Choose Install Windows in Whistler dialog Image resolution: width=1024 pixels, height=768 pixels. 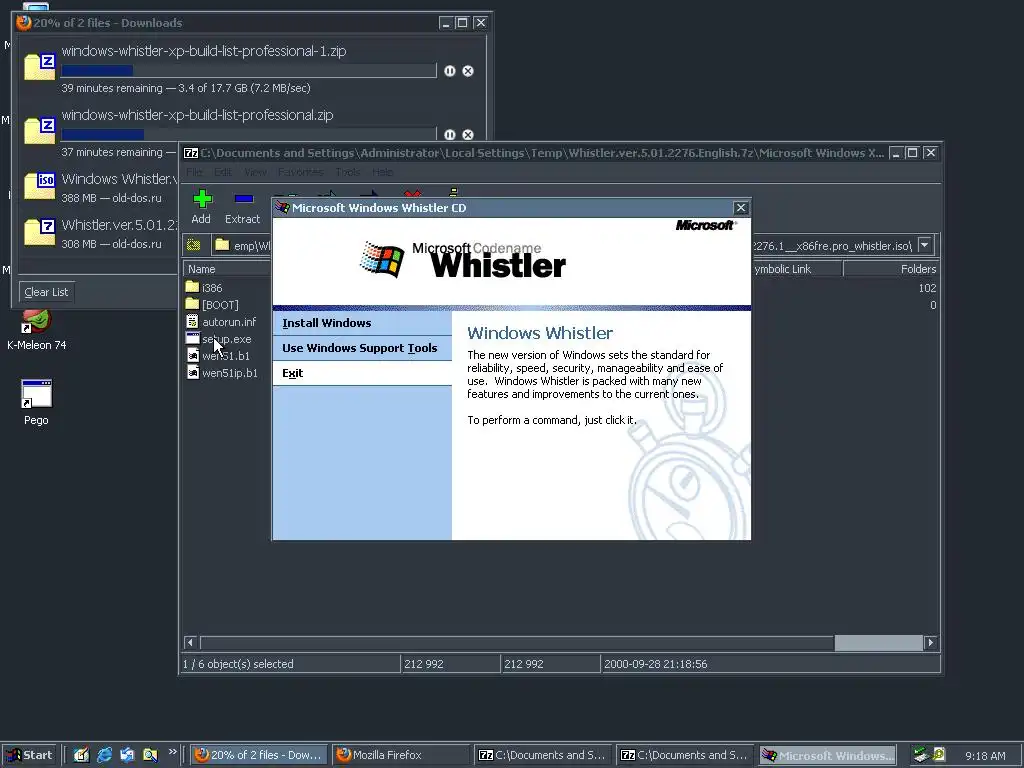click(x=362, y=323)
